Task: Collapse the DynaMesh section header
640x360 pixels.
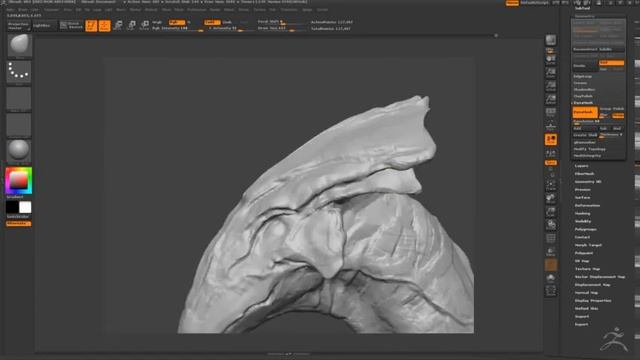Action: pyautogui.click(x=583, y=103)
